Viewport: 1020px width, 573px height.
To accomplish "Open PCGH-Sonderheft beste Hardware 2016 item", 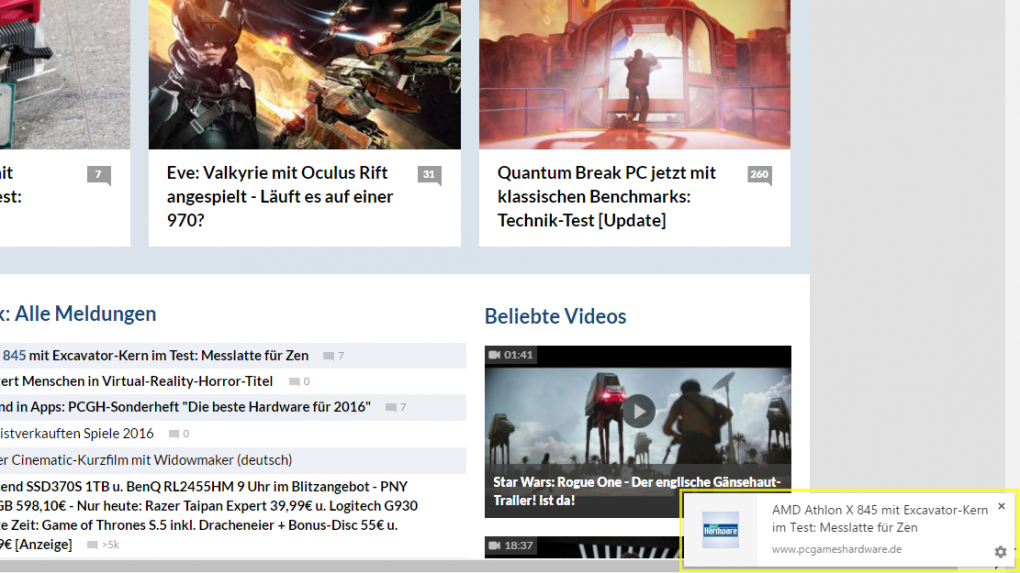I will (185, 407).
